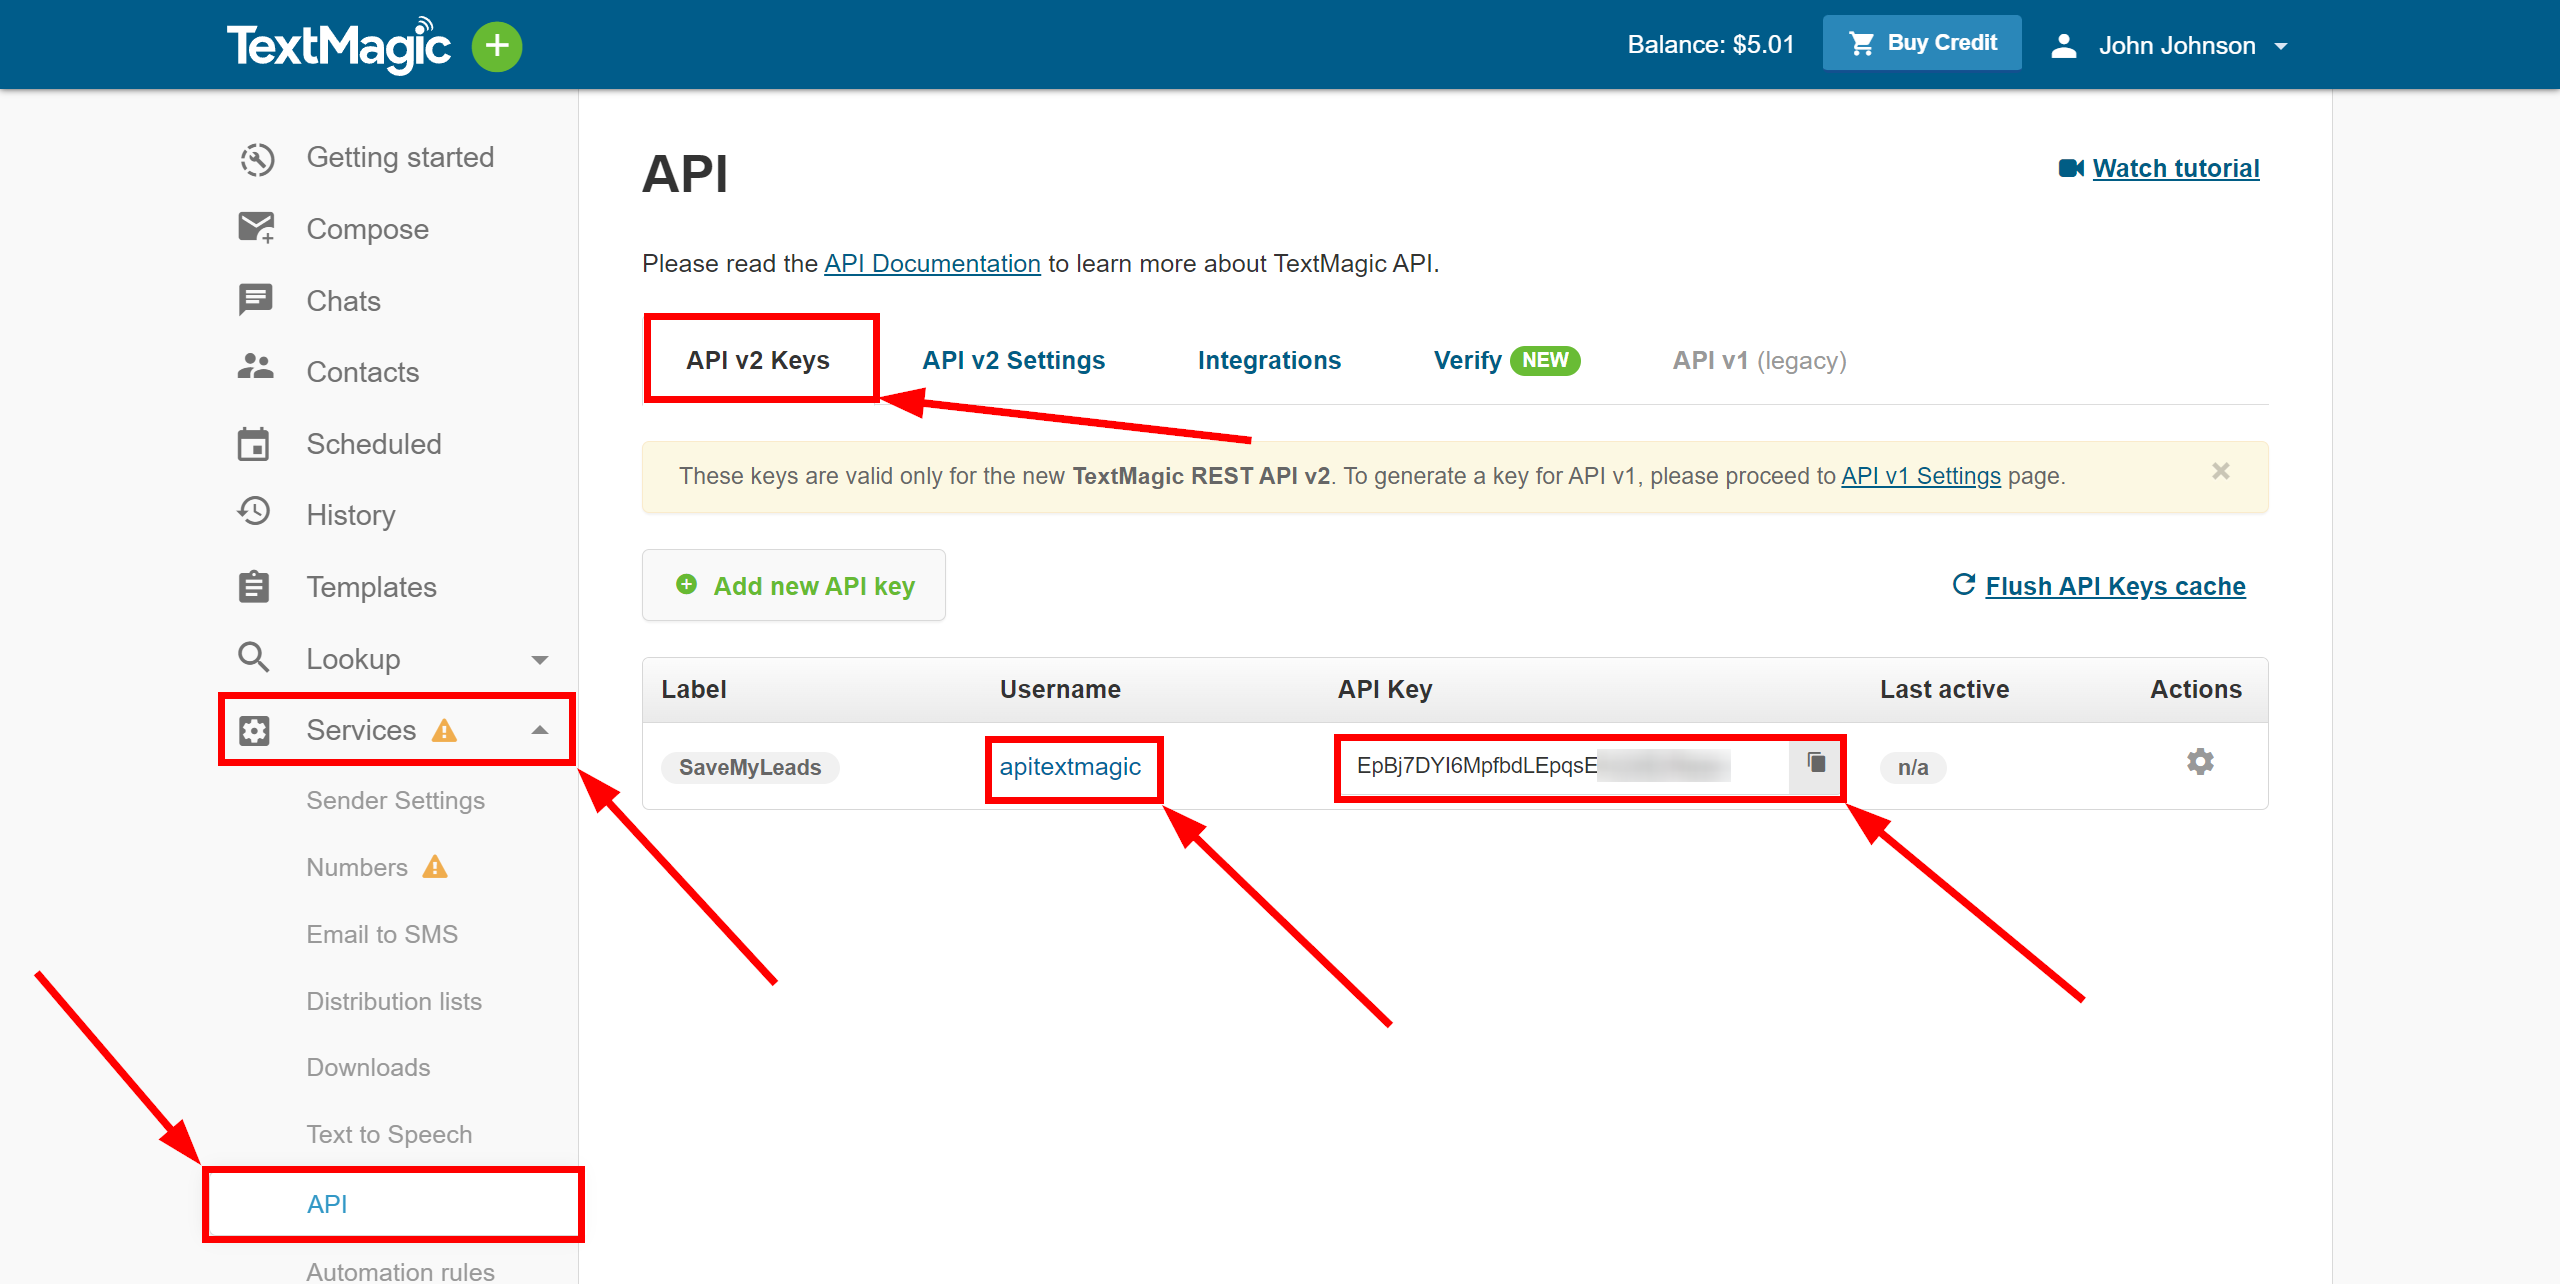2560x1284 pixels.
Task: Click the green plus icon beside TextMagic logo
Action: point(497,46)
